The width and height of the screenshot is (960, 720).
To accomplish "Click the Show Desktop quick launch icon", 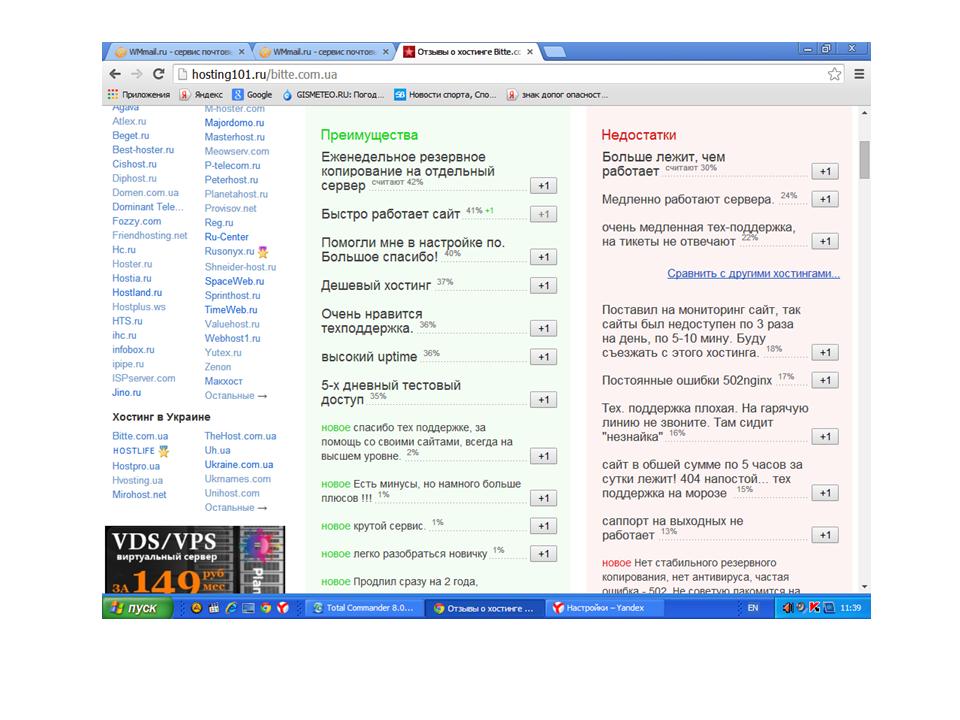I will 248,608.
